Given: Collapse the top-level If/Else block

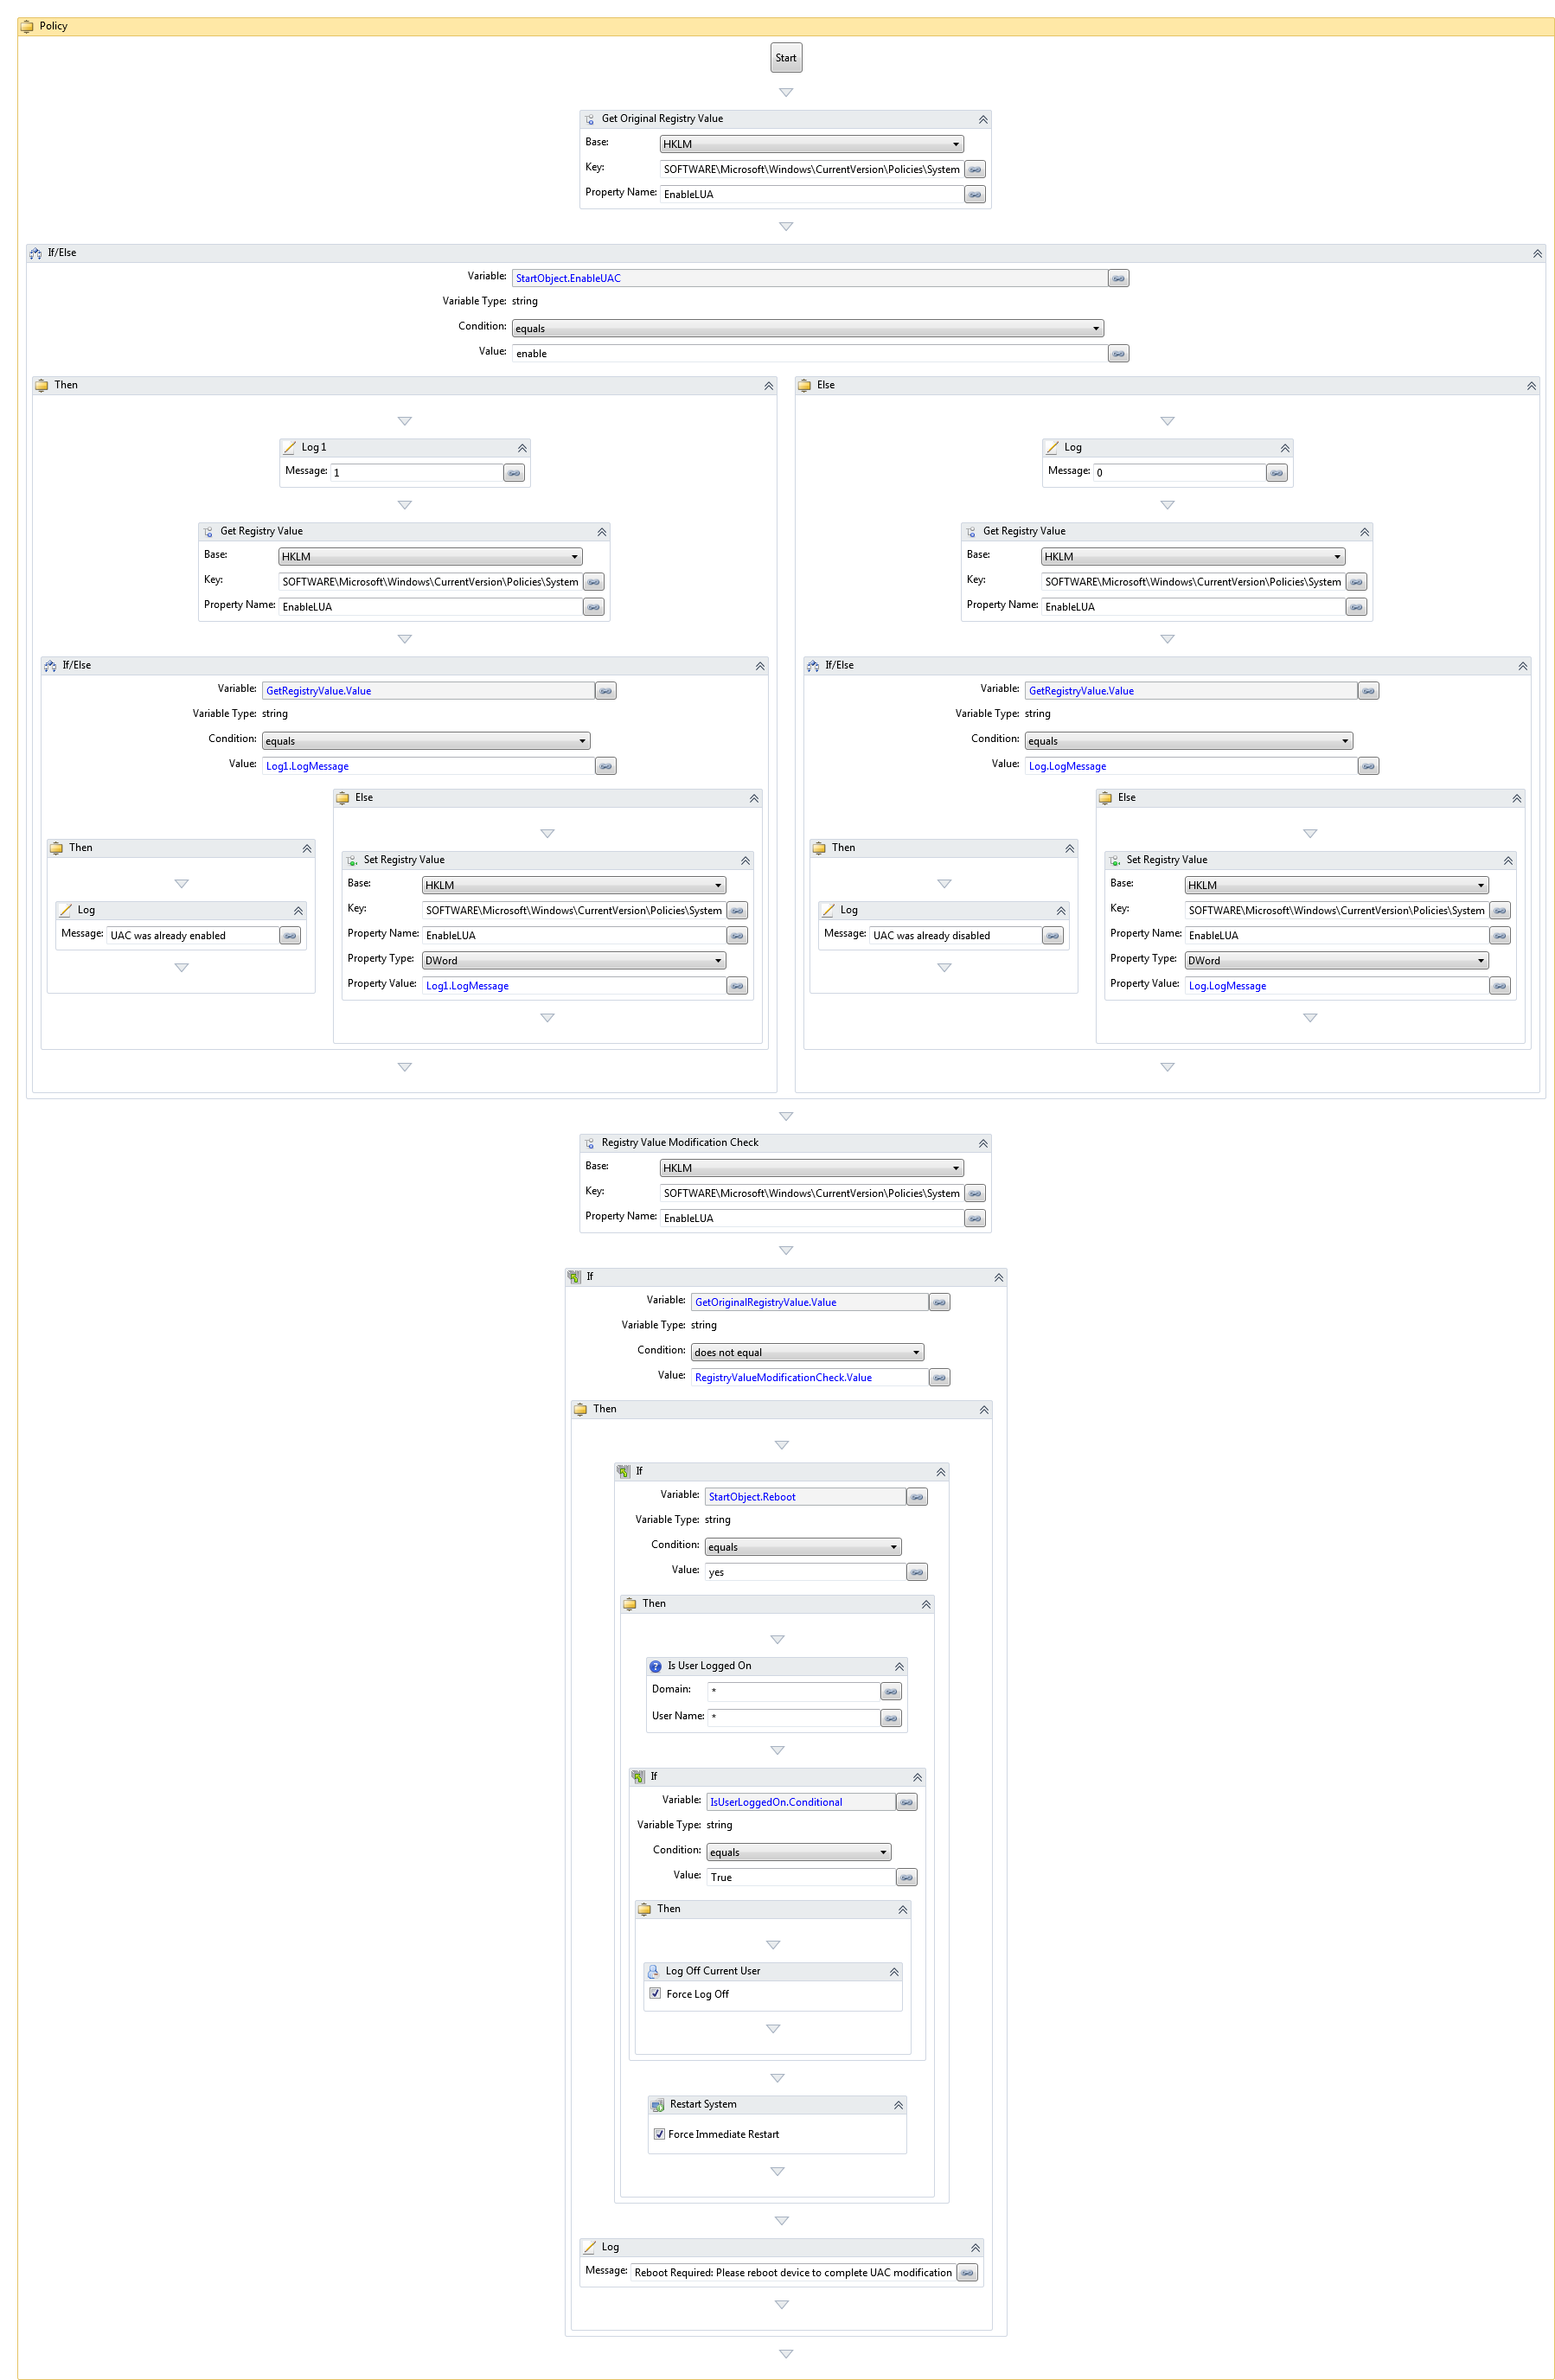Looking at the screenshot, I should pyautogui.click(x=1536, y=254).
